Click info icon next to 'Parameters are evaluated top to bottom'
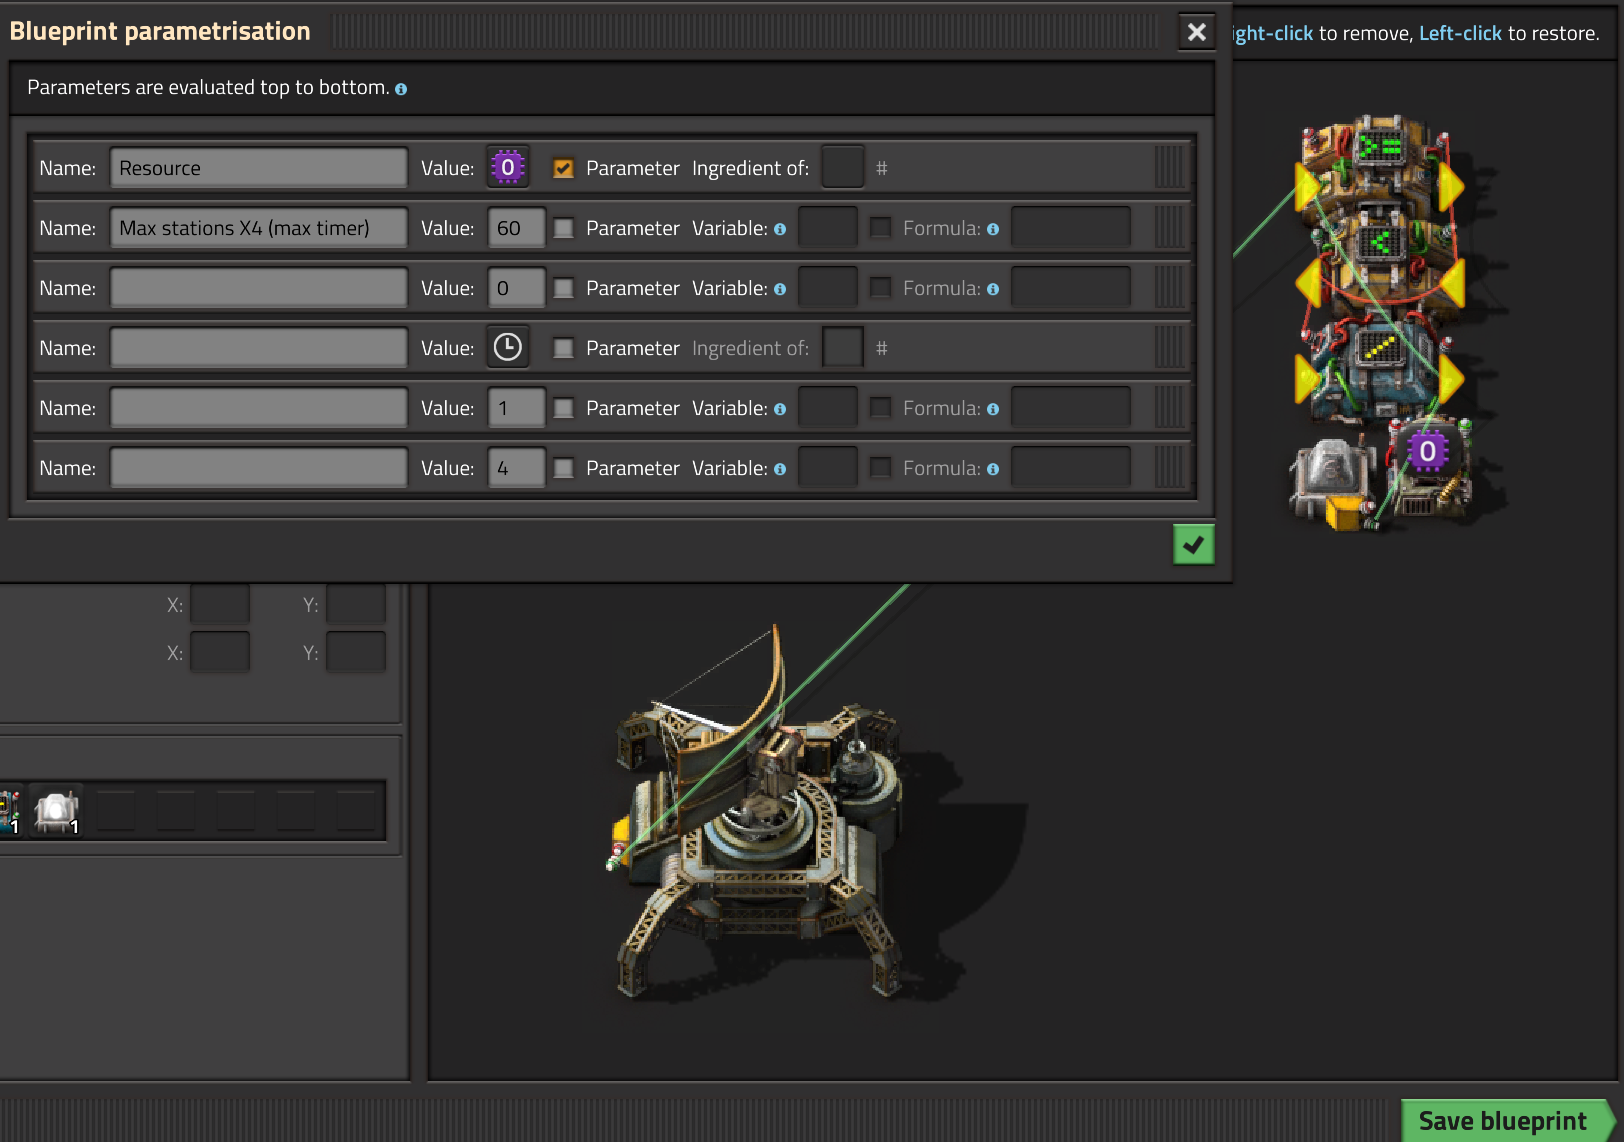The height and width of the screenshot is (1142, 1624). click(x=401, y=89)
